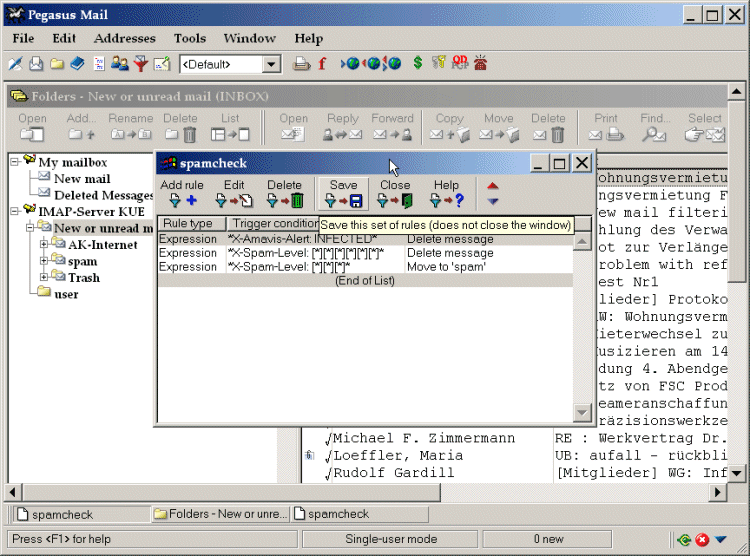Viewport: 750px width, 556px height.
Task: Click Open folder button in Folders toolbar
Action: coord(33,128)
